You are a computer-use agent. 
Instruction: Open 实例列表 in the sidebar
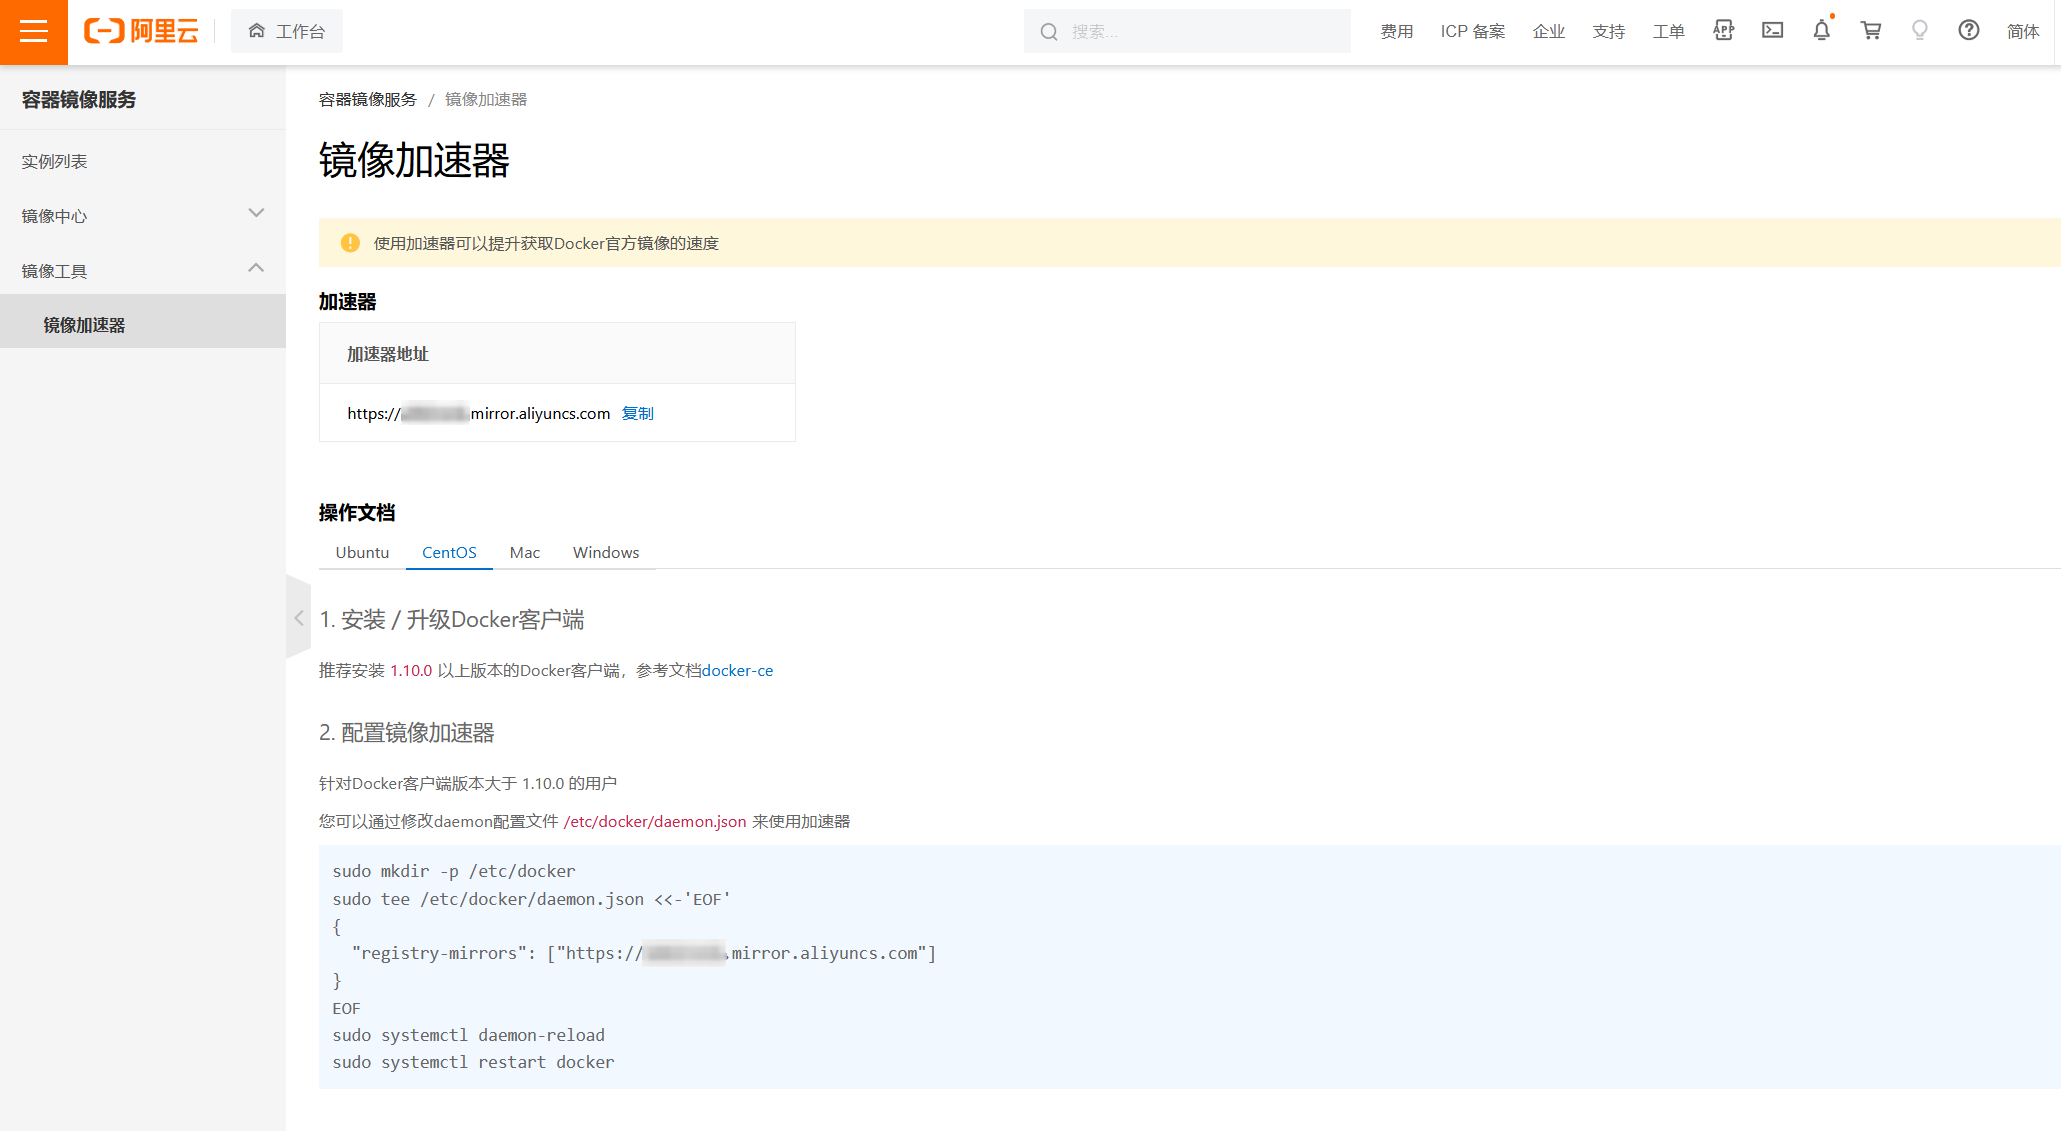point(55,161)
